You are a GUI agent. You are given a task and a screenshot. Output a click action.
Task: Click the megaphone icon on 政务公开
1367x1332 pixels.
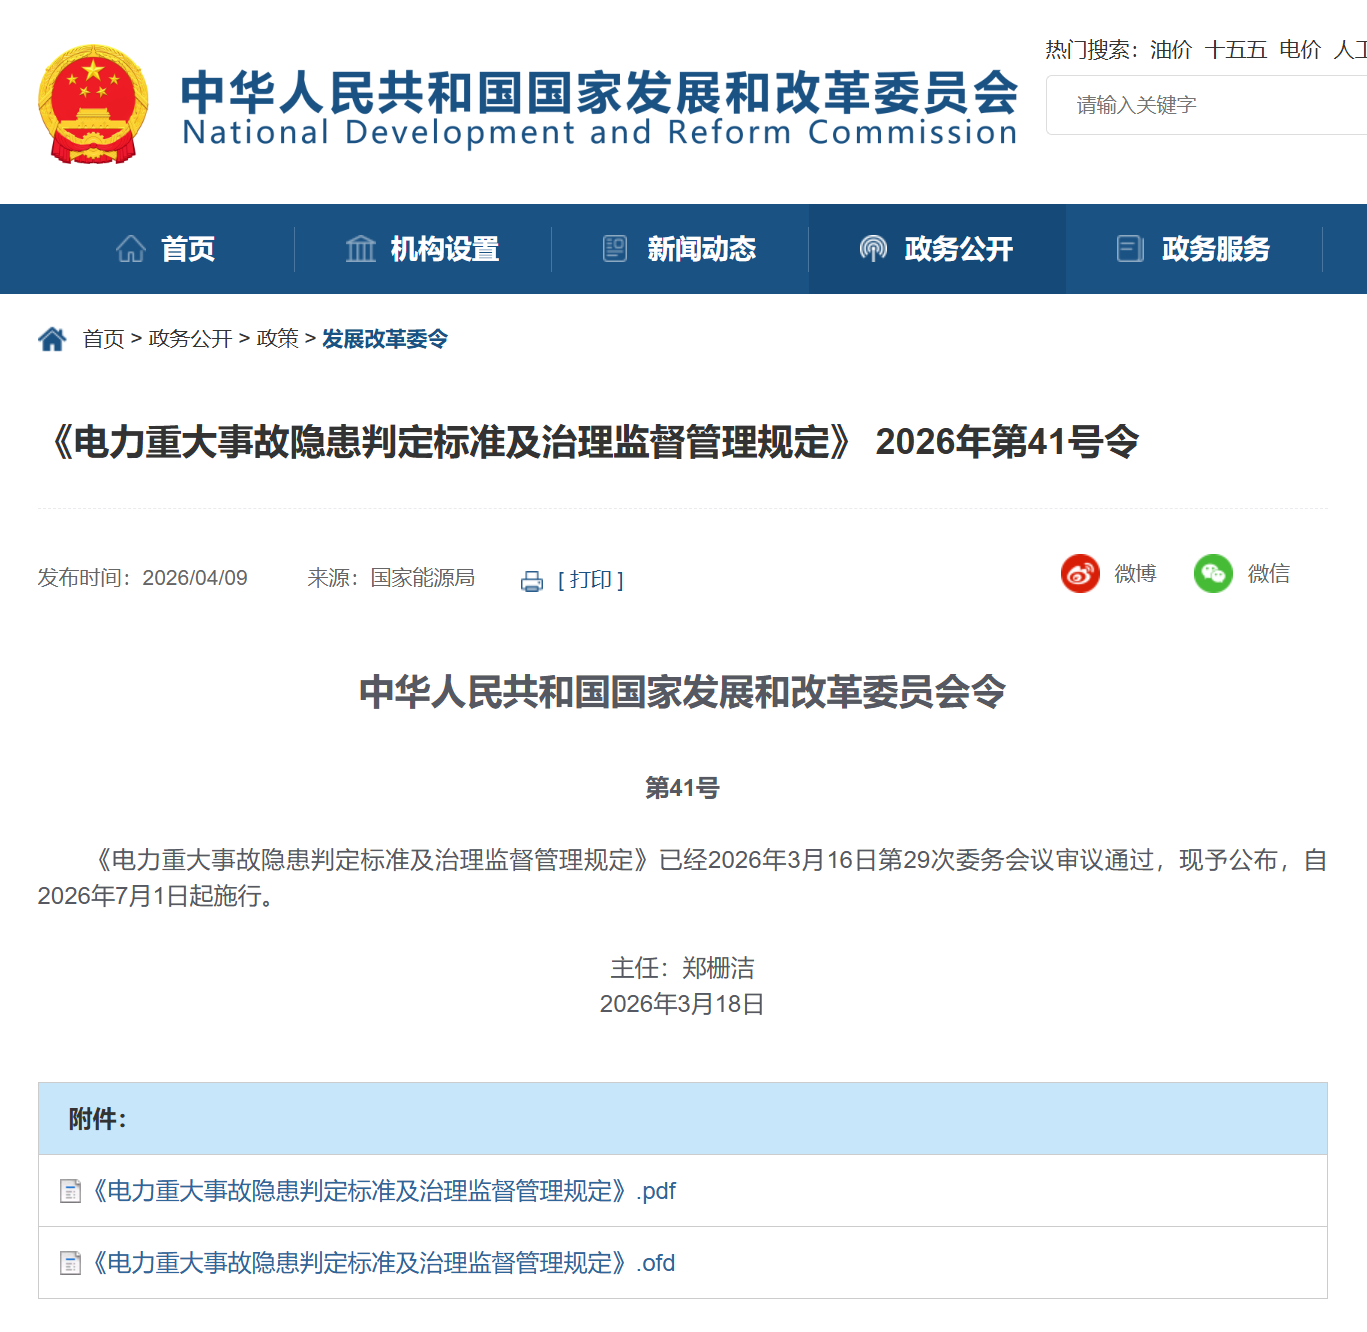(872, 248)
